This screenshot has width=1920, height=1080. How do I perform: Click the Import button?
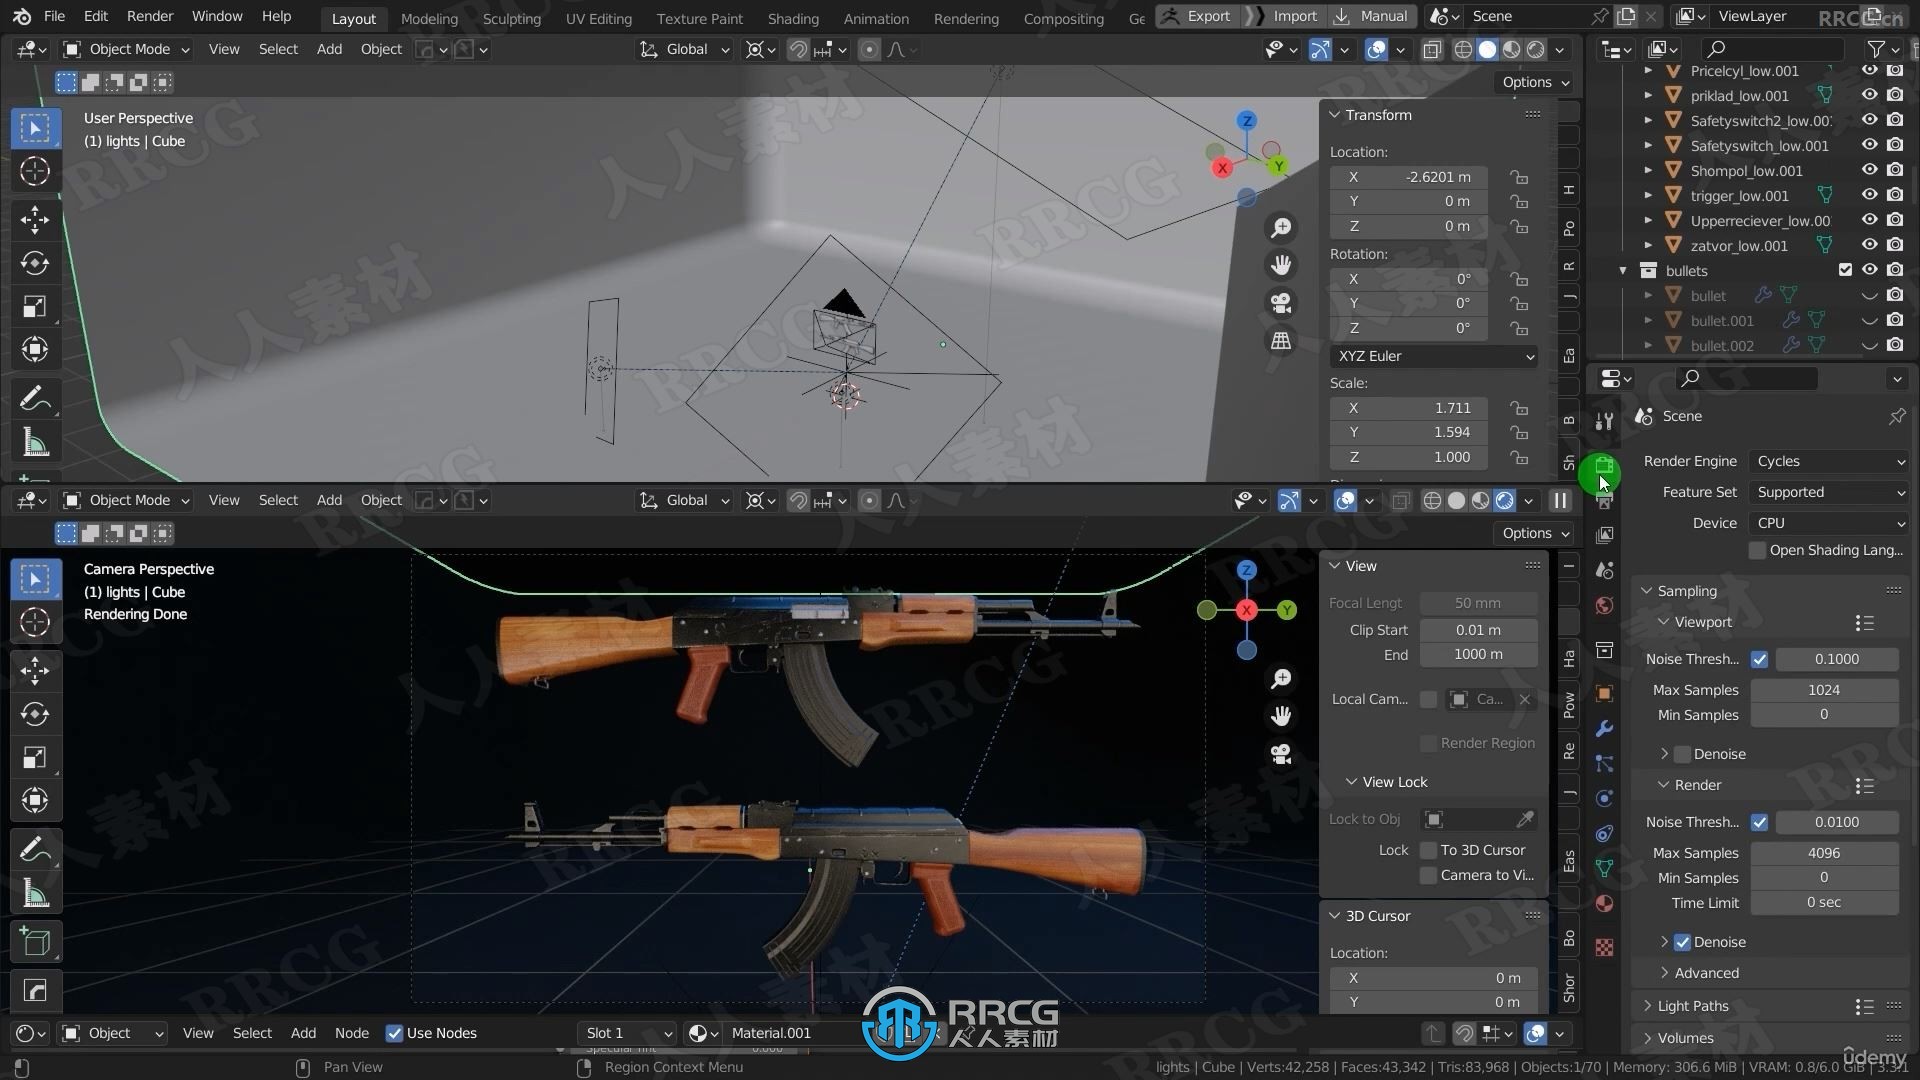[x=1286, y=16]
